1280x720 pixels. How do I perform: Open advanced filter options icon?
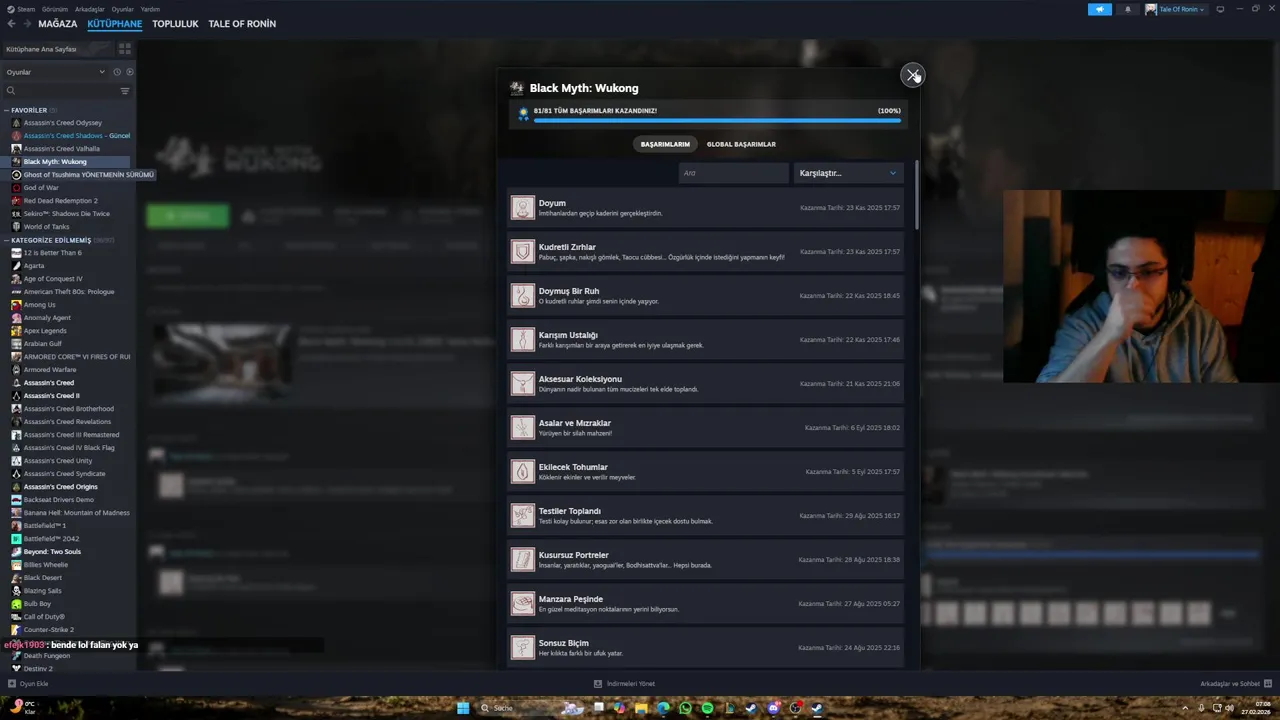pyautogui.click(x=125, y=91)
